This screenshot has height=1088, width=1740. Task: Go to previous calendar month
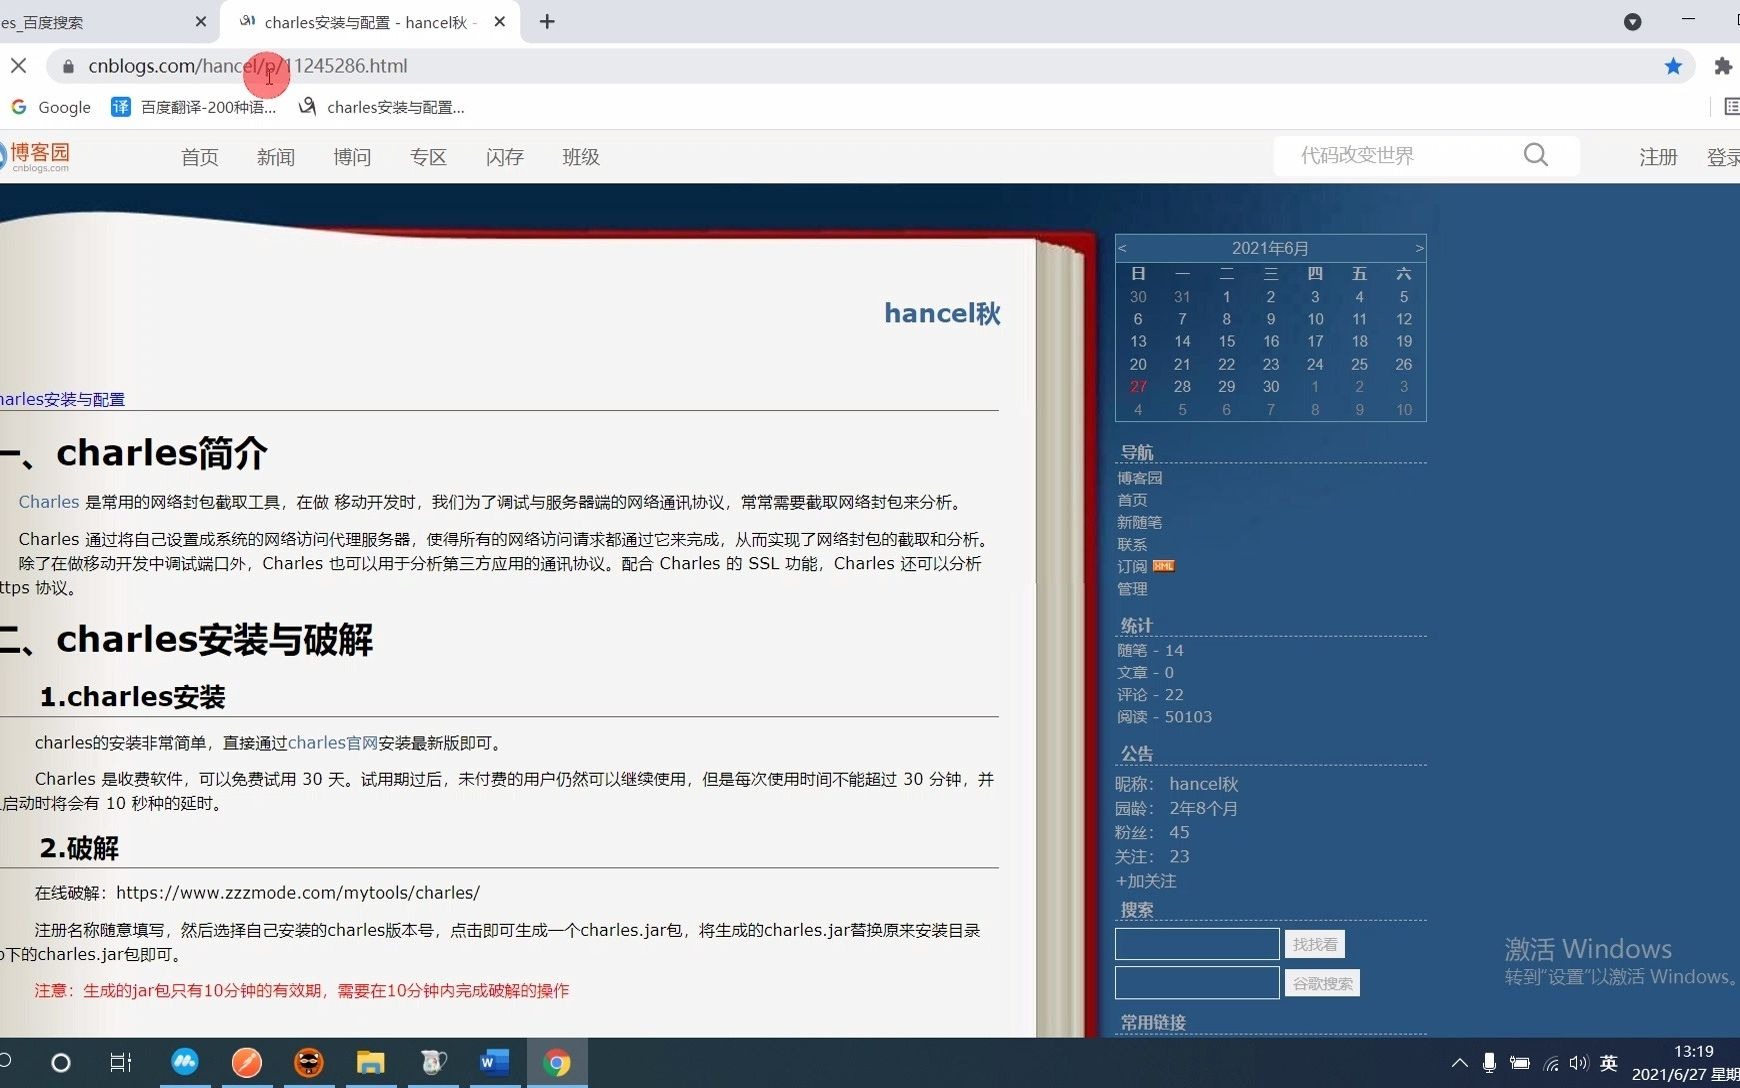[1122, 248]
